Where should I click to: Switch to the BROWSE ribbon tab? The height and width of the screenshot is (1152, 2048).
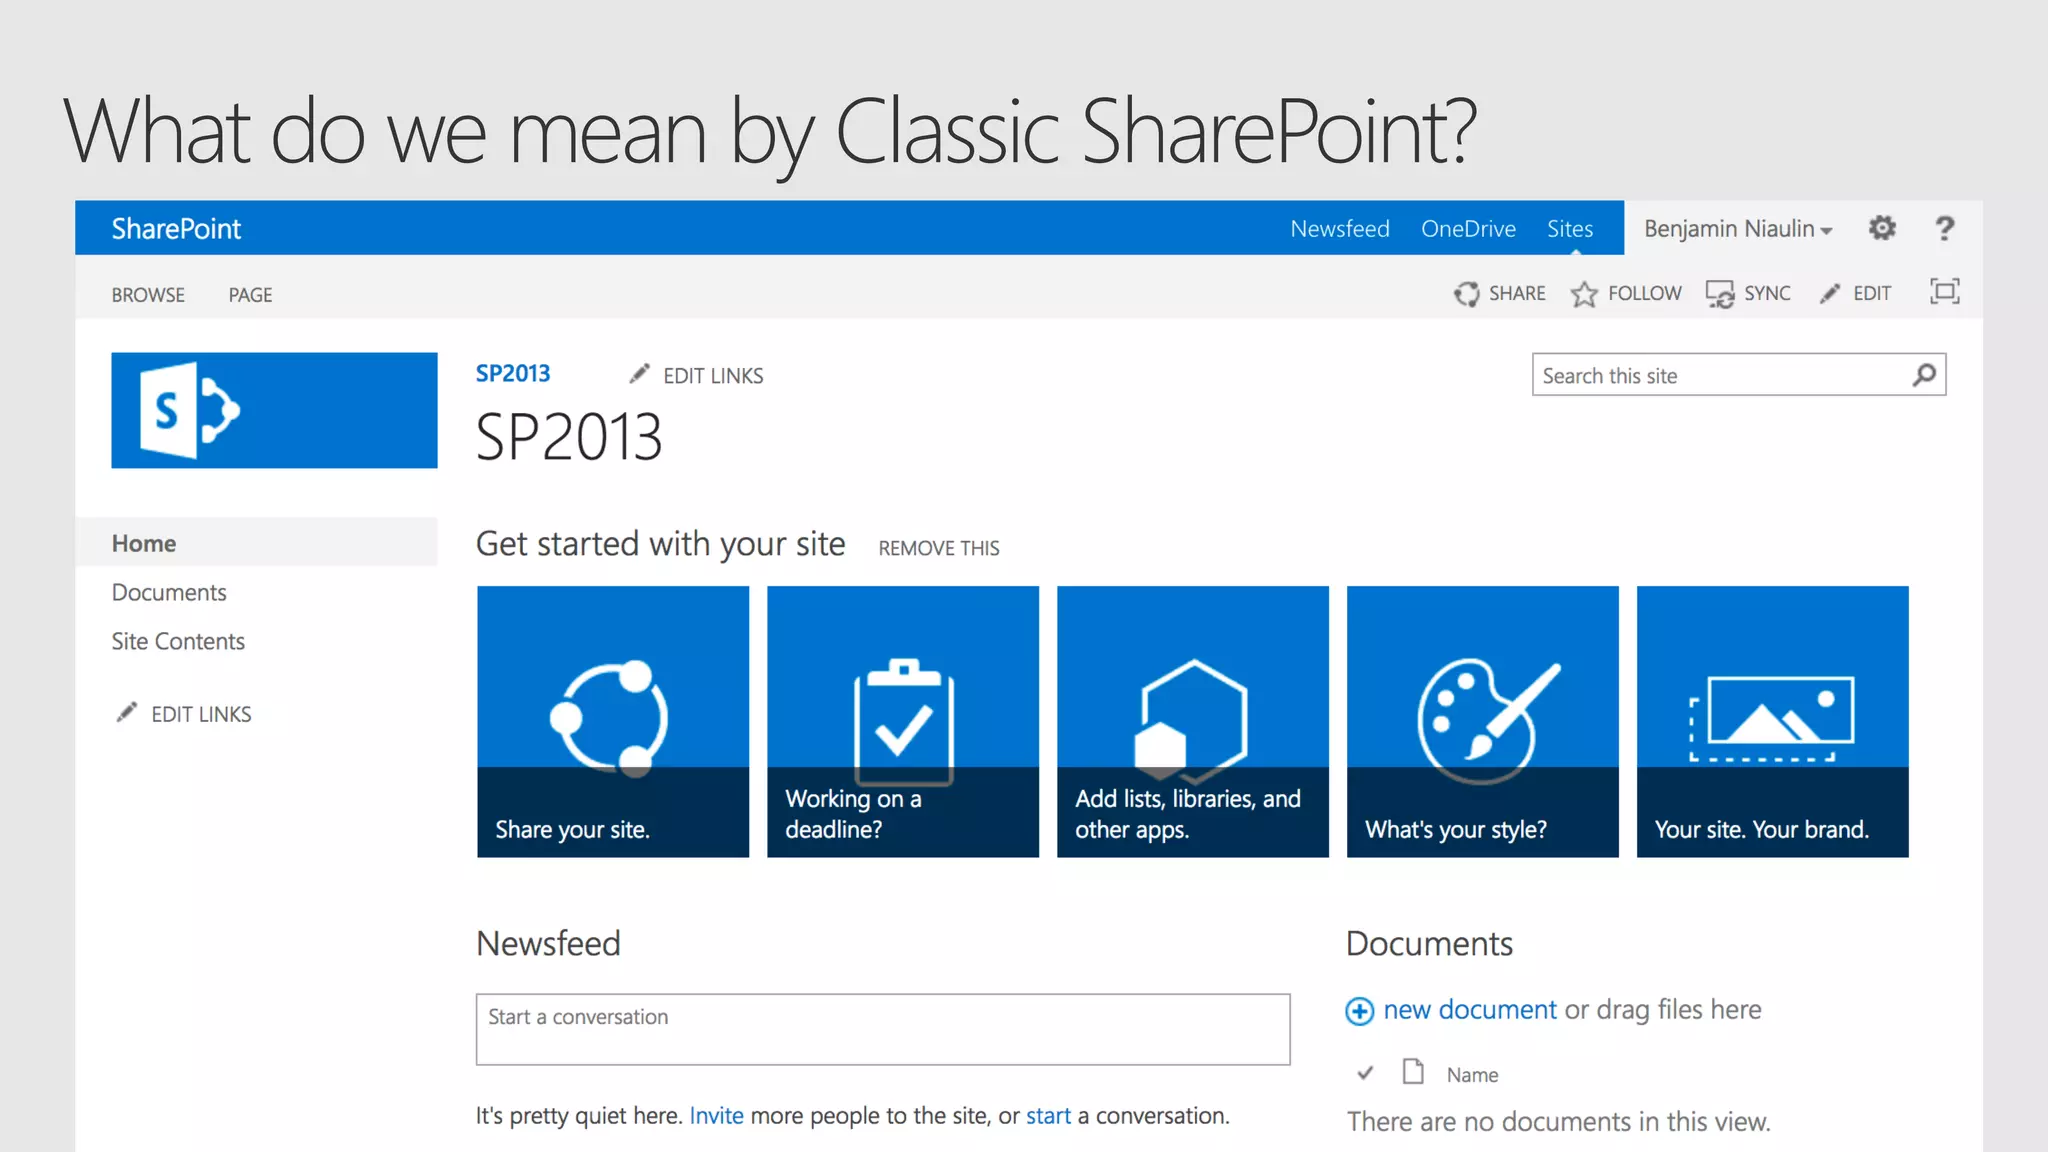click(x=148, y=295)
